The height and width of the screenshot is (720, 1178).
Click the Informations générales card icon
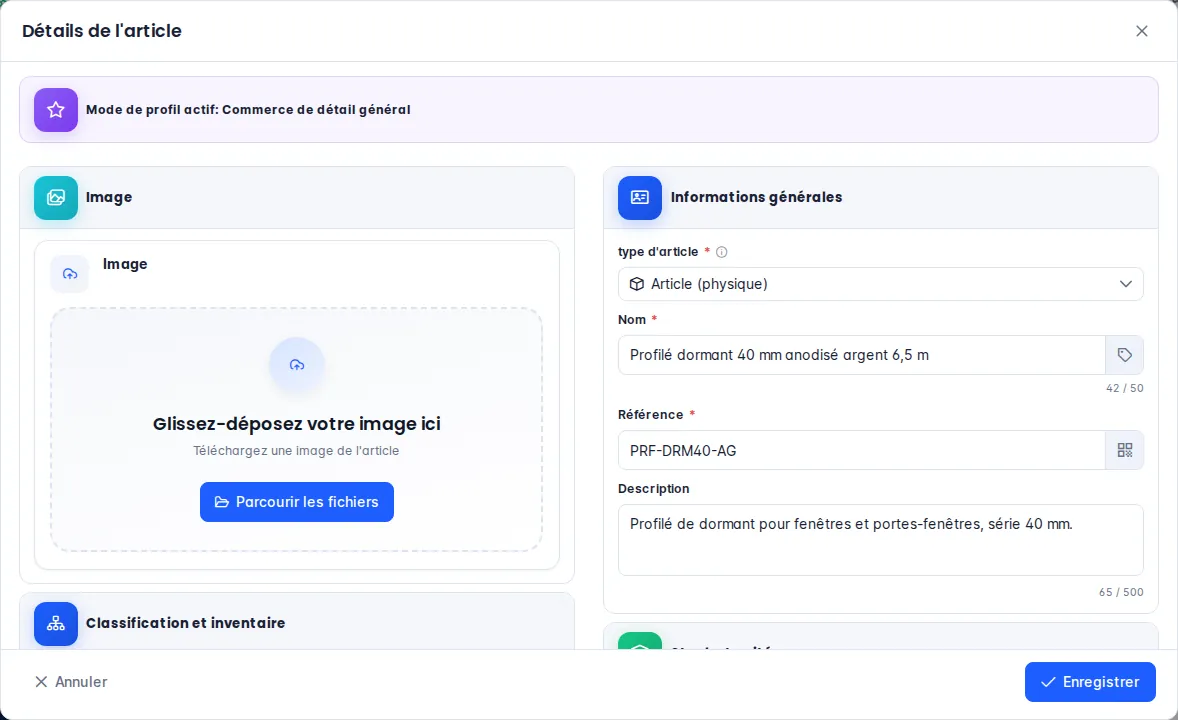point(640,198)
